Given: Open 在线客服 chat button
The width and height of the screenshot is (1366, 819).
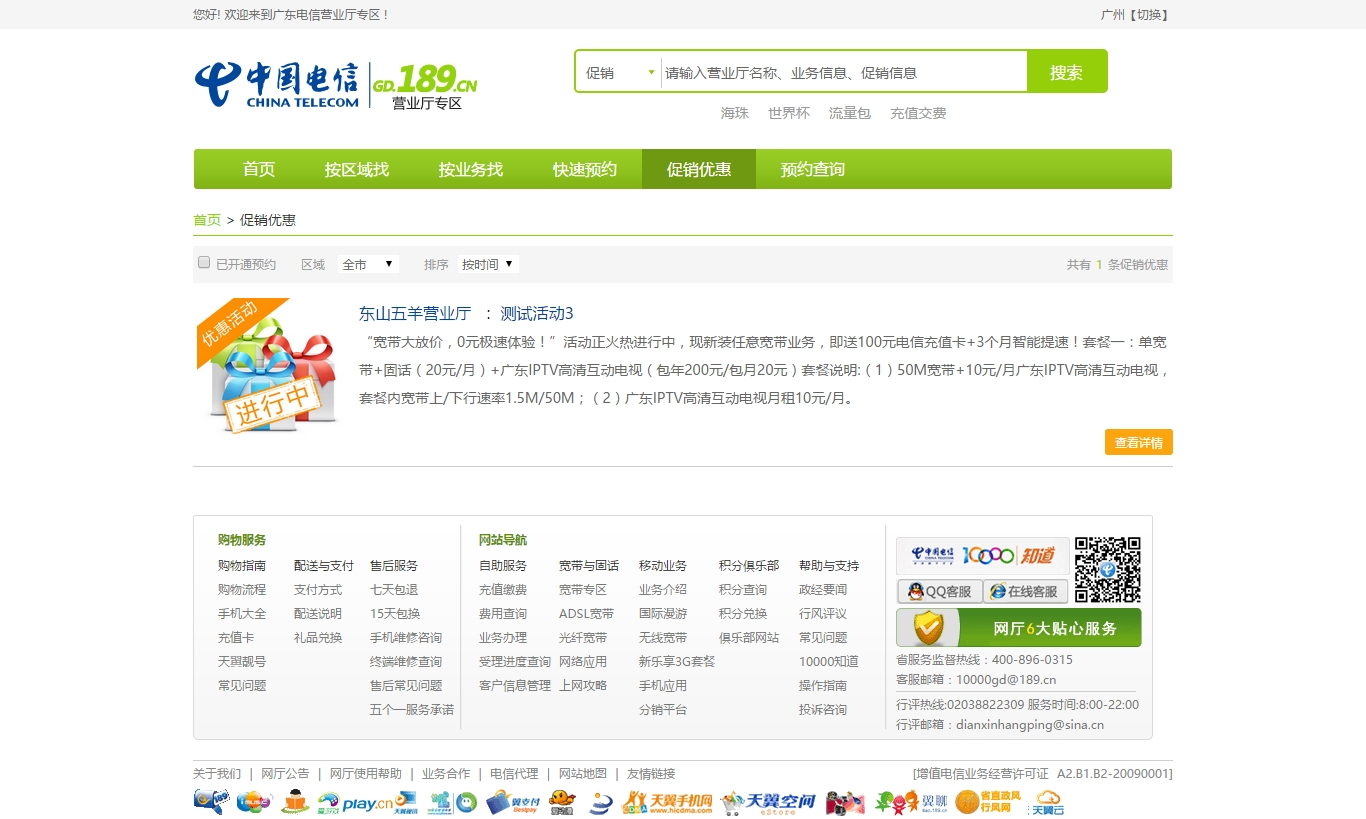Looking at the screenshot, I should [1025, 591].
